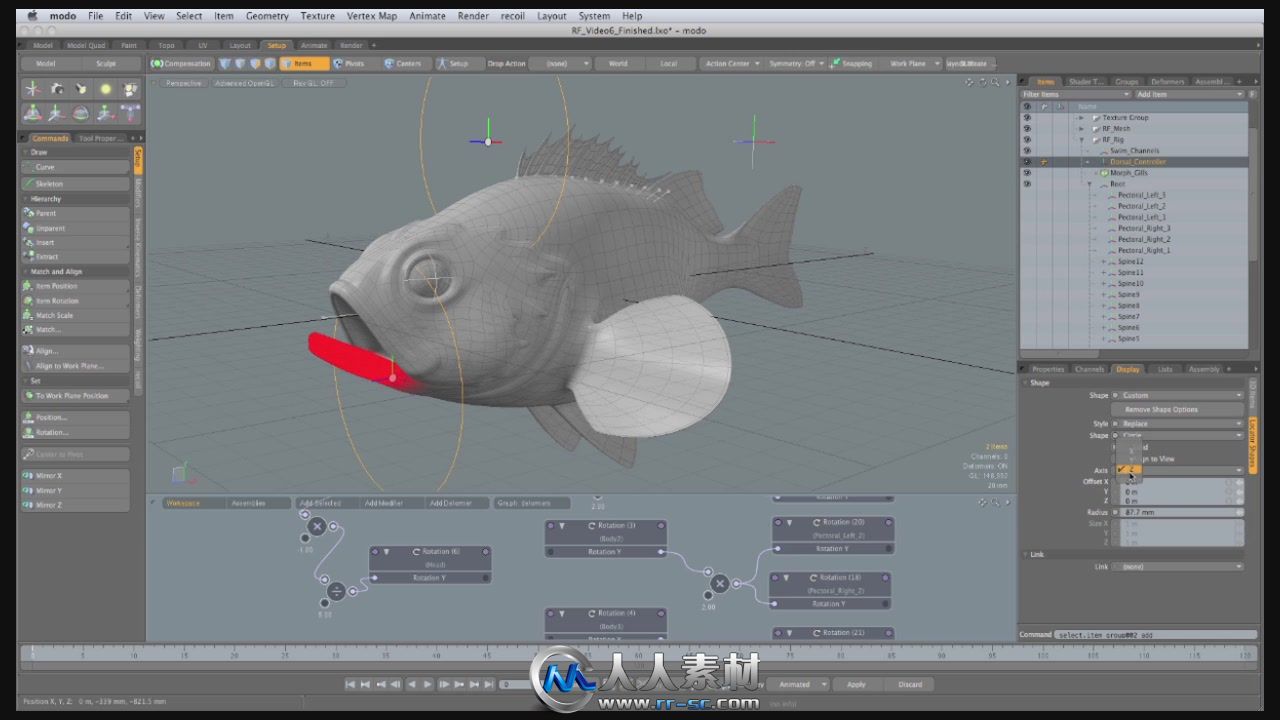This screenshot has width=1280, height=720.
Task: Open the Add Item dropdown
Action: tap(1188, 94)
